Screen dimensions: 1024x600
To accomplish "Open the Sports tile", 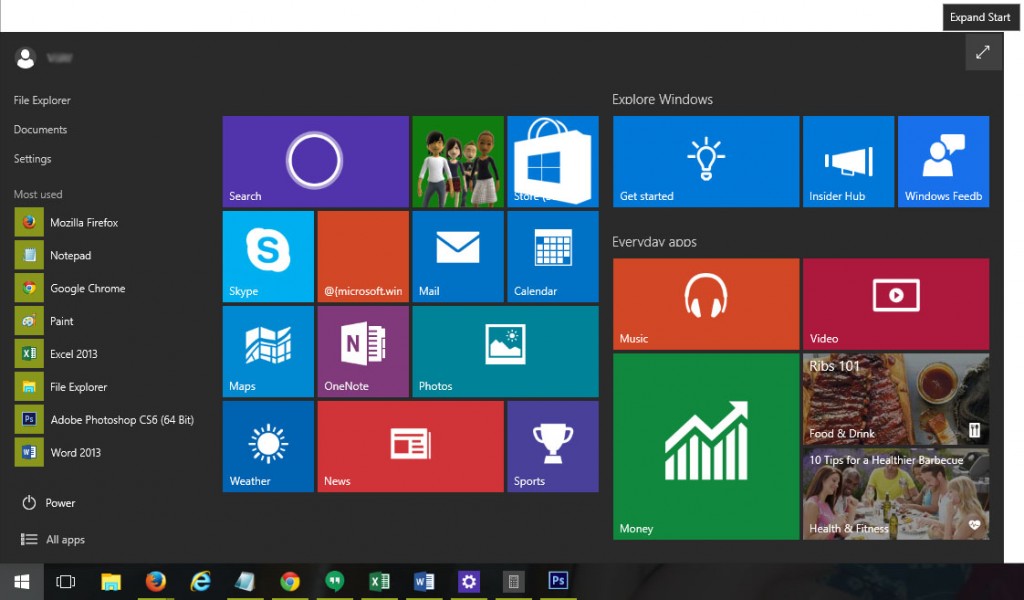I will point(553,447).
